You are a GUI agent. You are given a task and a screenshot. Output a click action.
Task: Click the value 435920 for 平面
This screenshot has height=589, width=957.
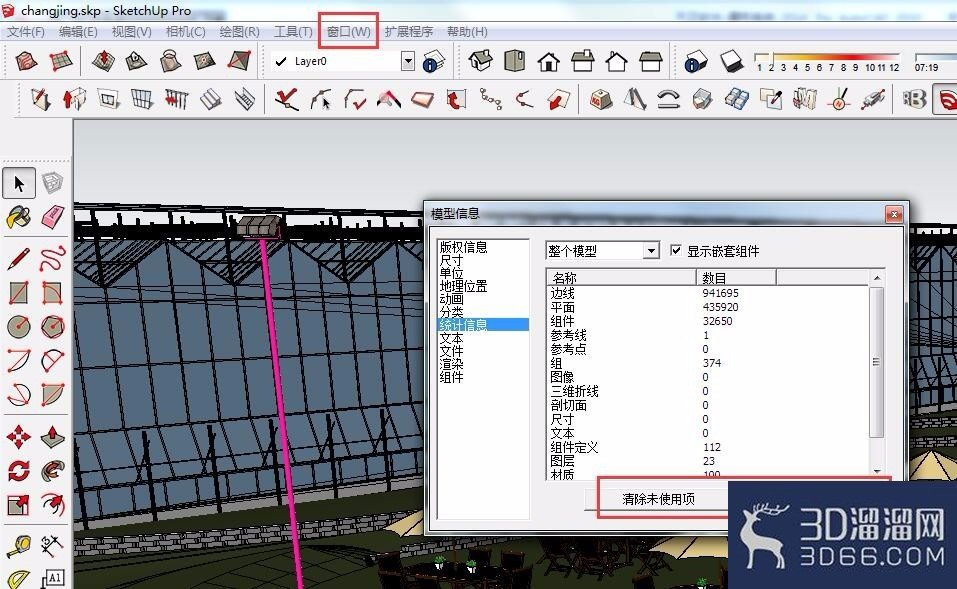pos(720,307)
